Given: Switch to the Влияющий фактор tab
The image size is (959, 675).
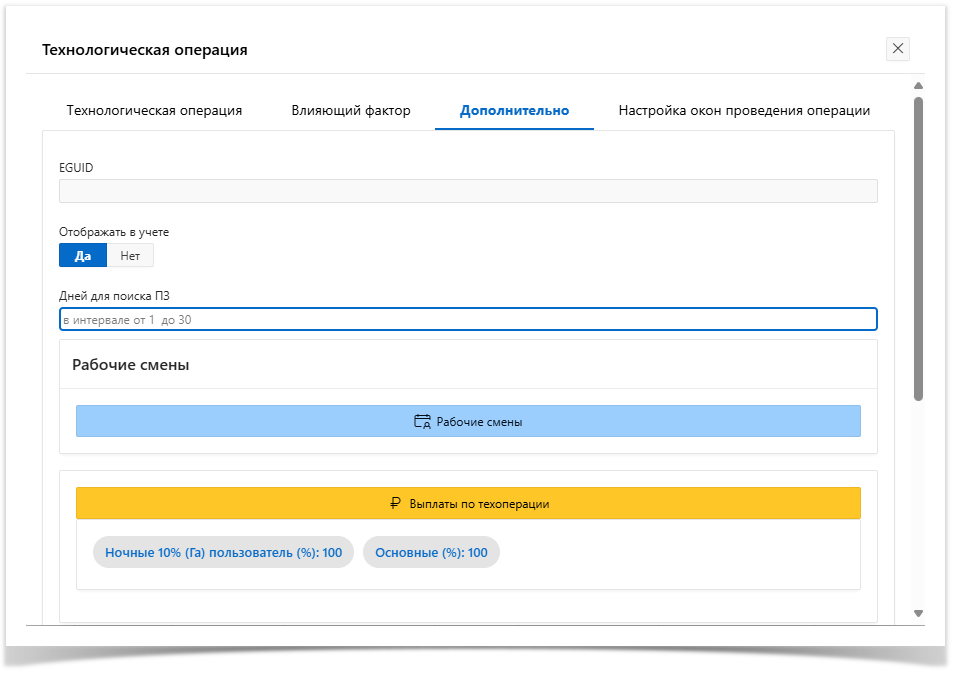Looking at the screenshot, I should [351, 111].
